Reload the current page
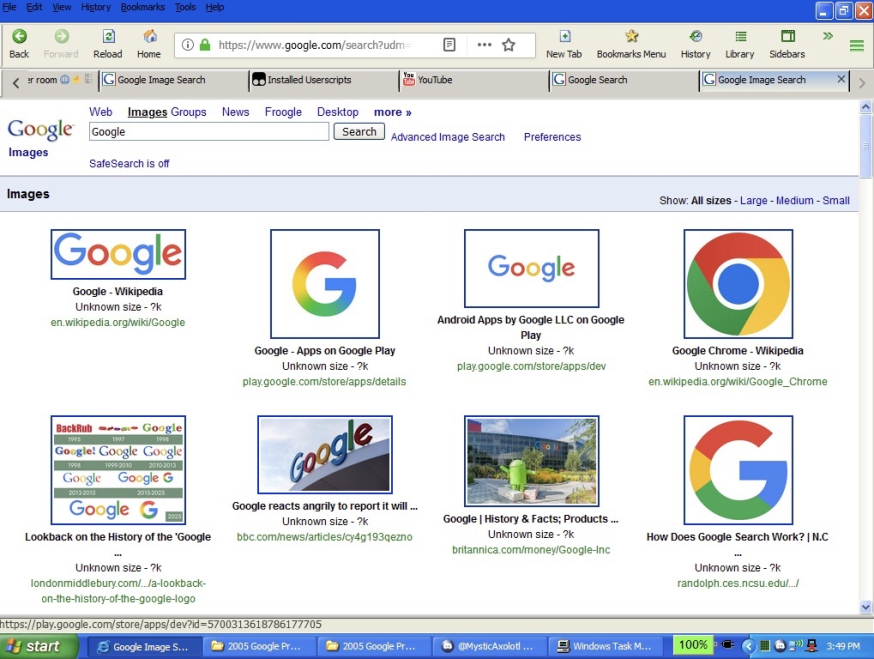The height and width of the screenshot is (659, 874). pyautogui.click(x=108, y=44)
